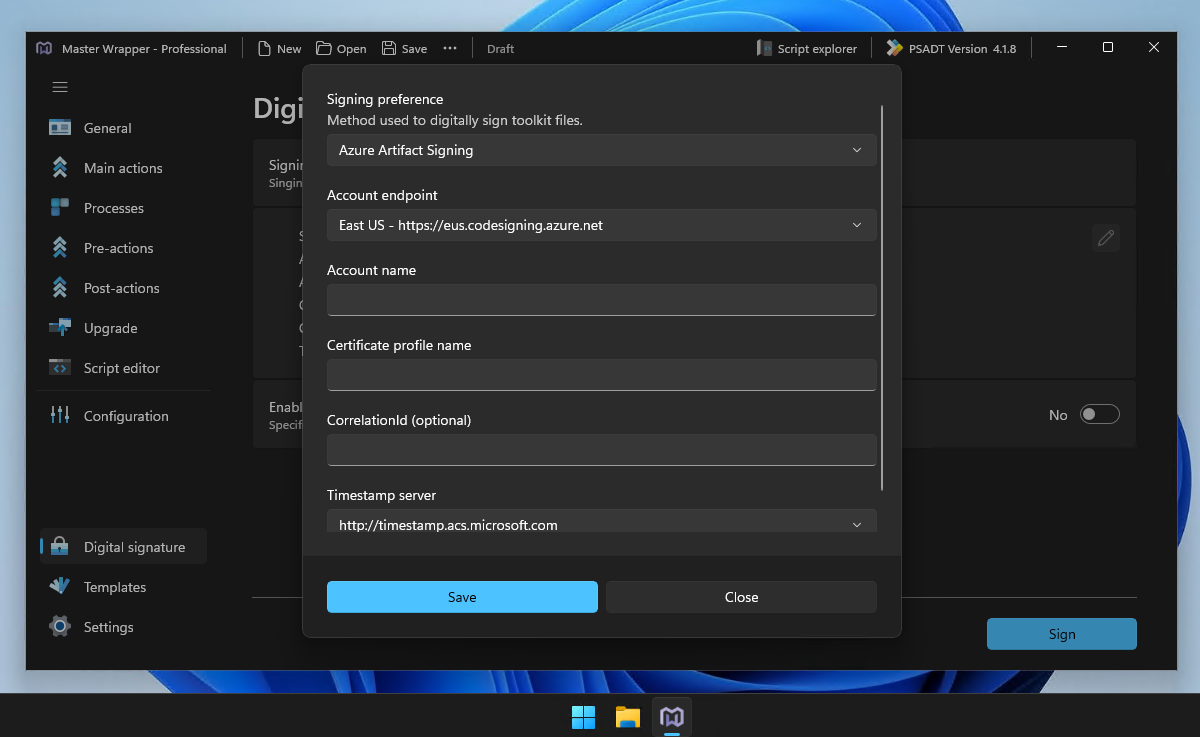Focus the Certificate profile name field

click(x=601, y=375)
